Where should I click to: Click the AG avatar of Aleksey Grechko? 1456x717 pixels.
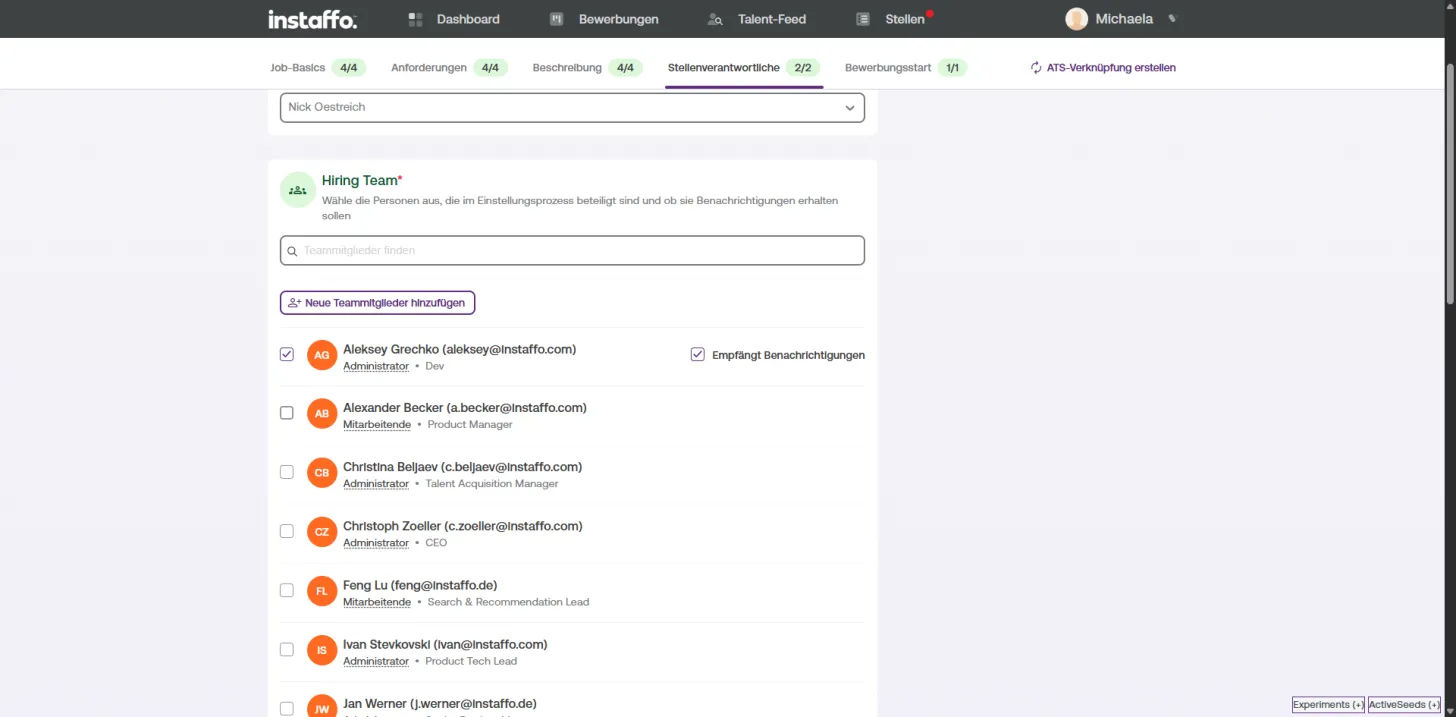tap(322, 355)
